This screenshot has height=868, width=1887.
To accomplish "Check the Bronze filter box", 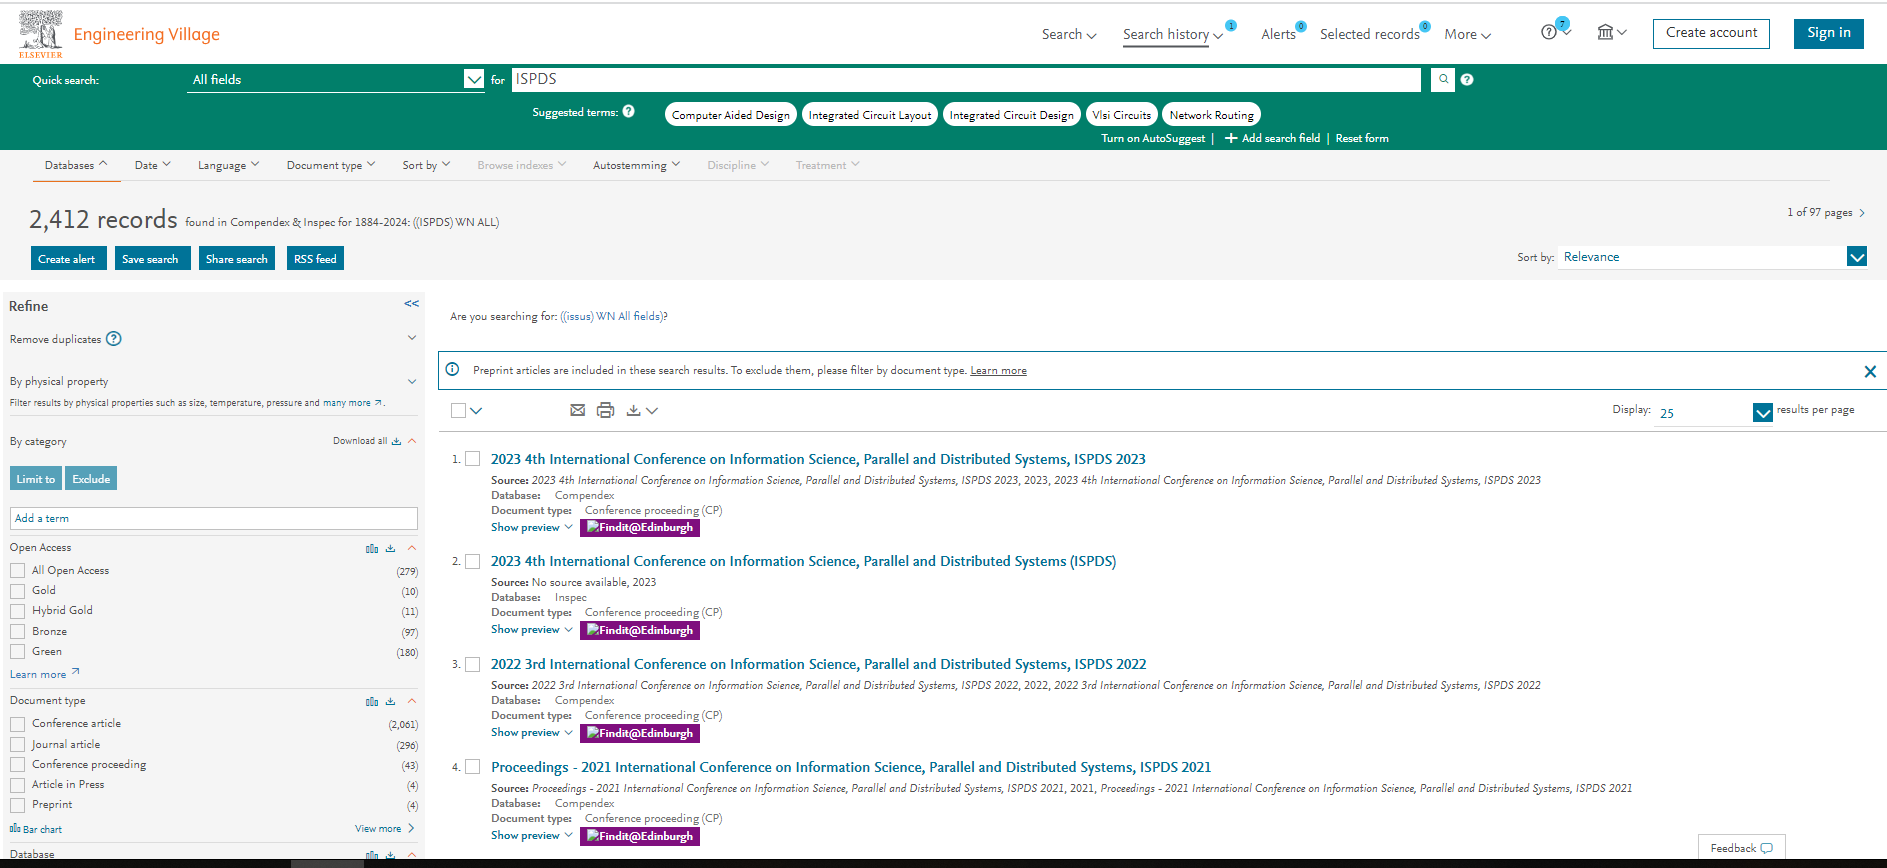I will click(17, 631).
